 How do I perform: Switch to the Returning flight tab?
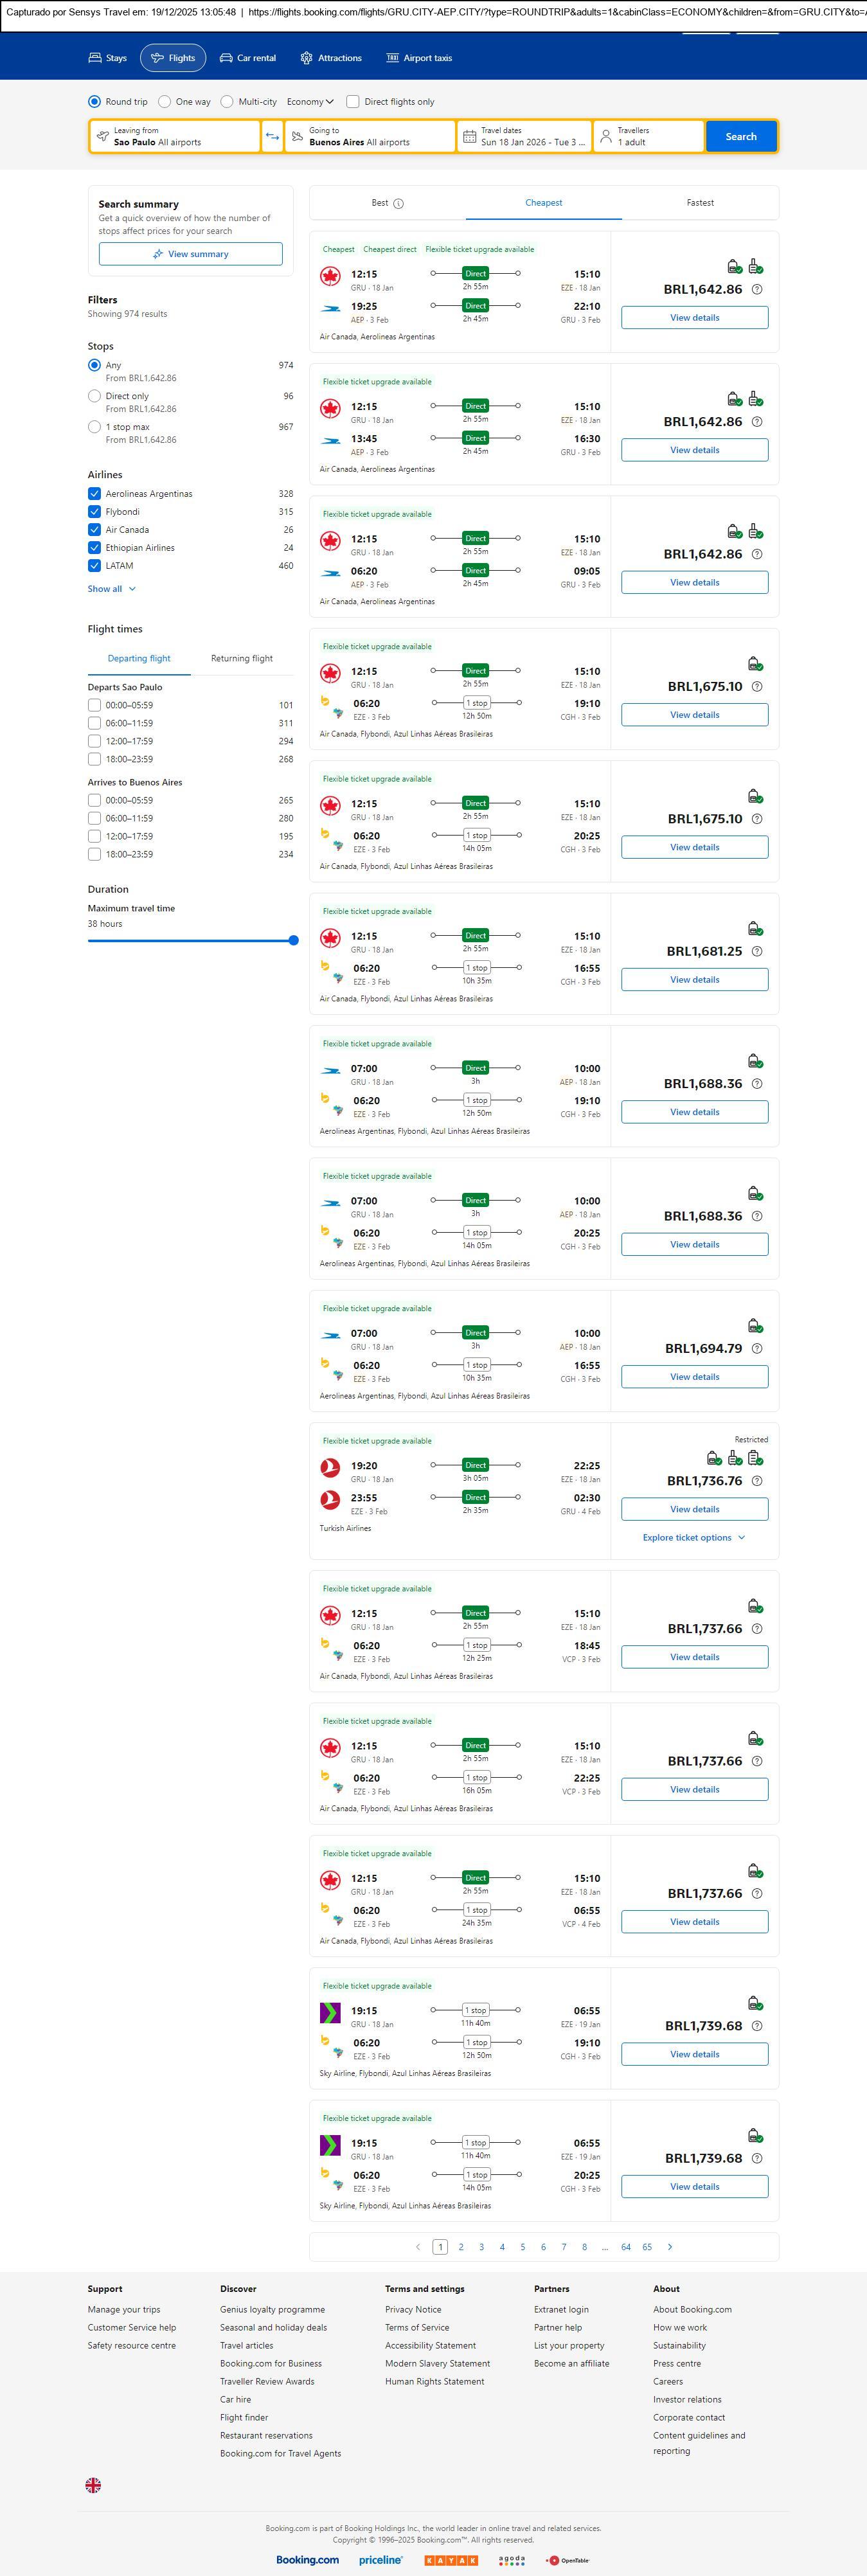(242, 658)
